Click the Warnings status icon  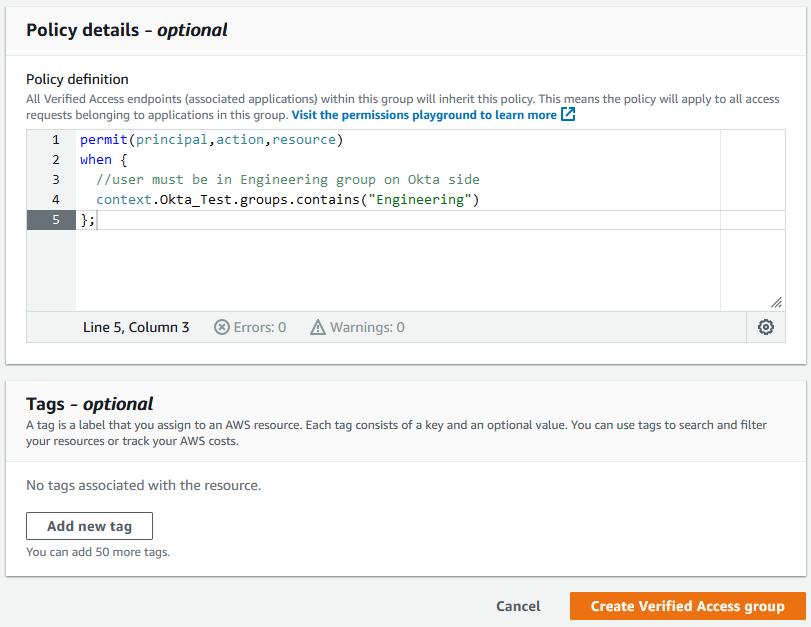[319, 327]
